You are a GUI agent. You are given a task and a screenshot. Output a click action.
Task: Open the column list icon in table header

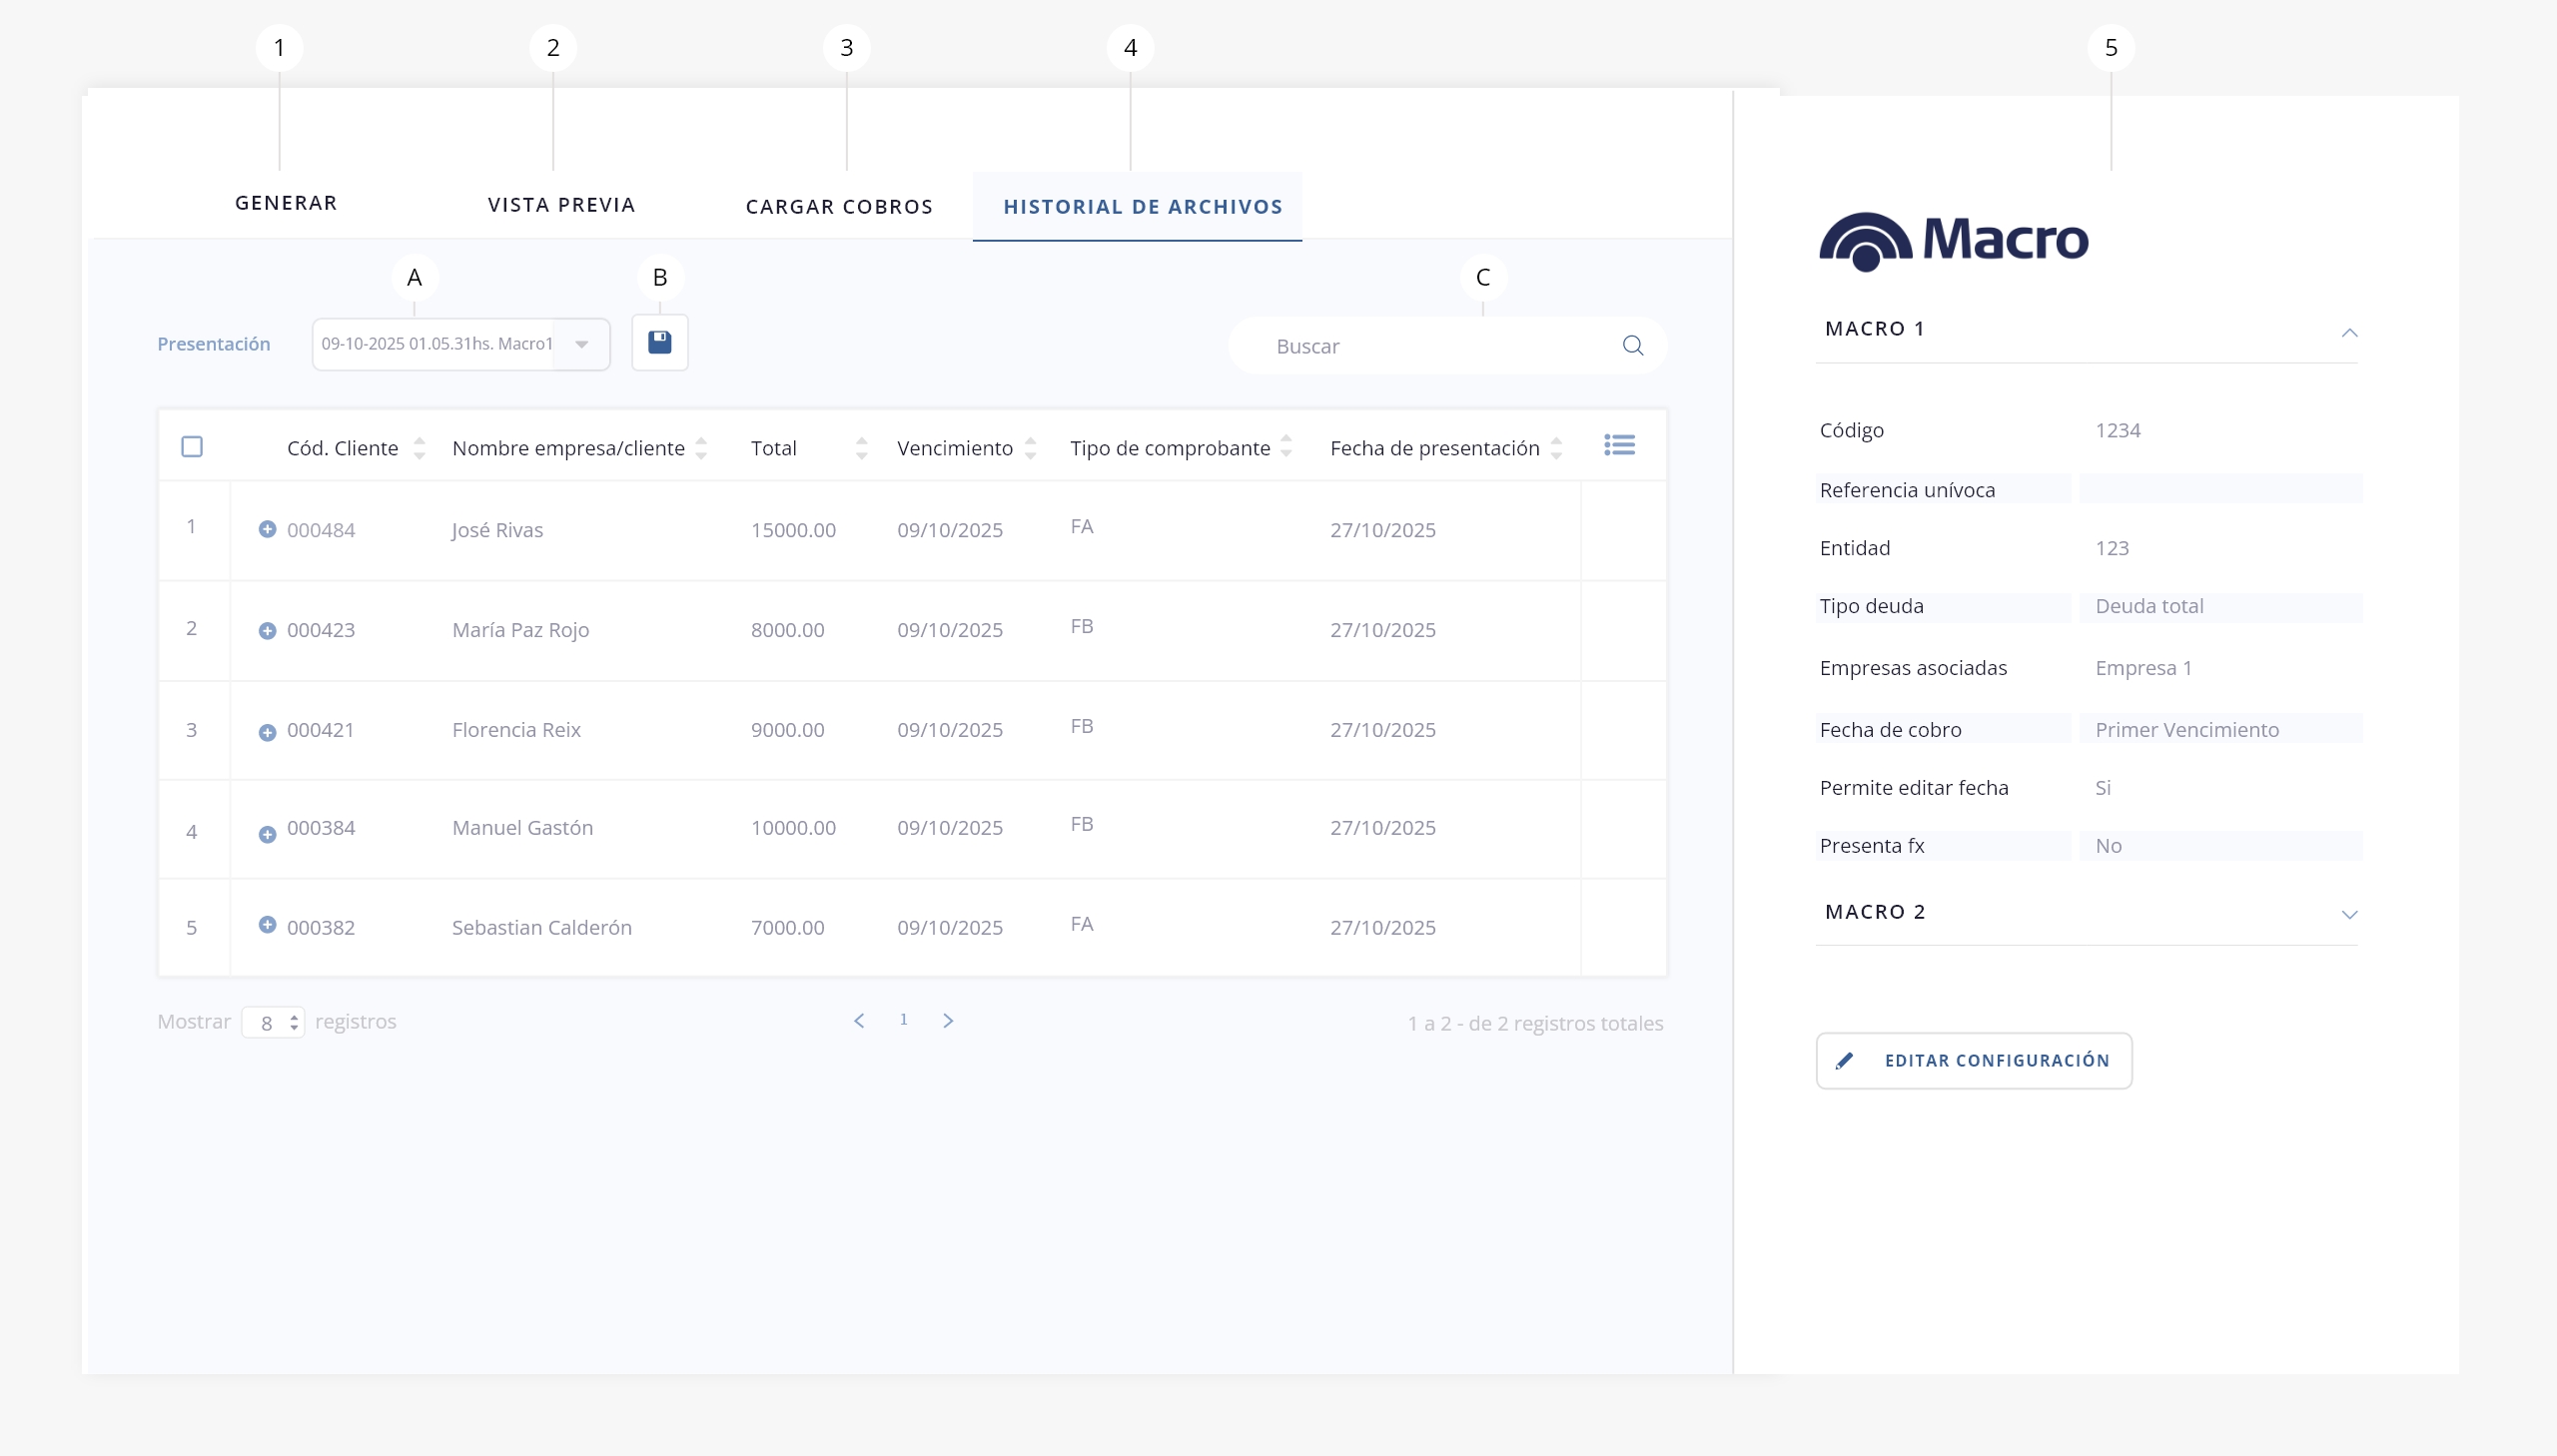point(1619,445)
